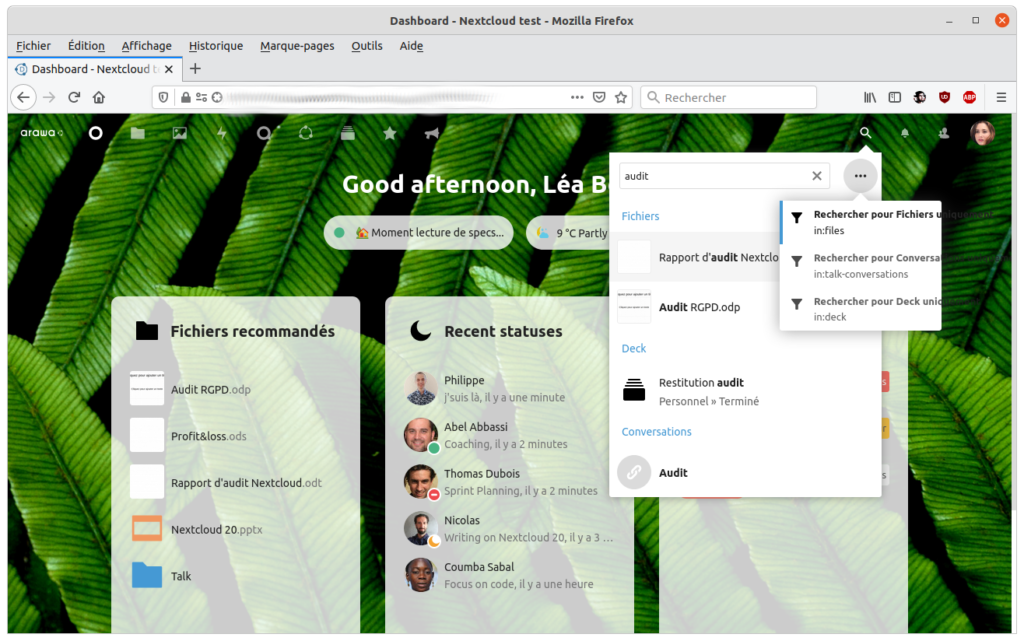
Task: Save the page to Pocket
Action: click(599, 97)
